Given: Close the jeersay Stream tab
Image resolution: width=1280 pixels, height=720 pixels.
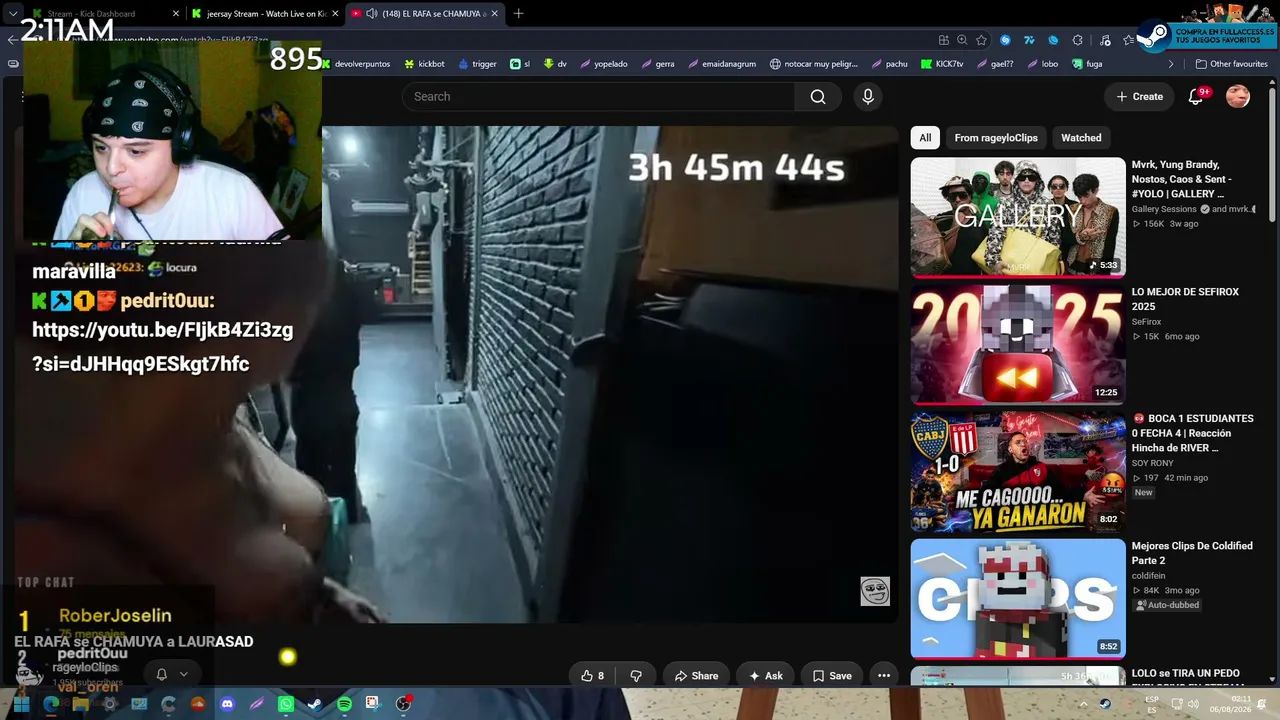Looking at the screenshot, I should tap(335, 14).
